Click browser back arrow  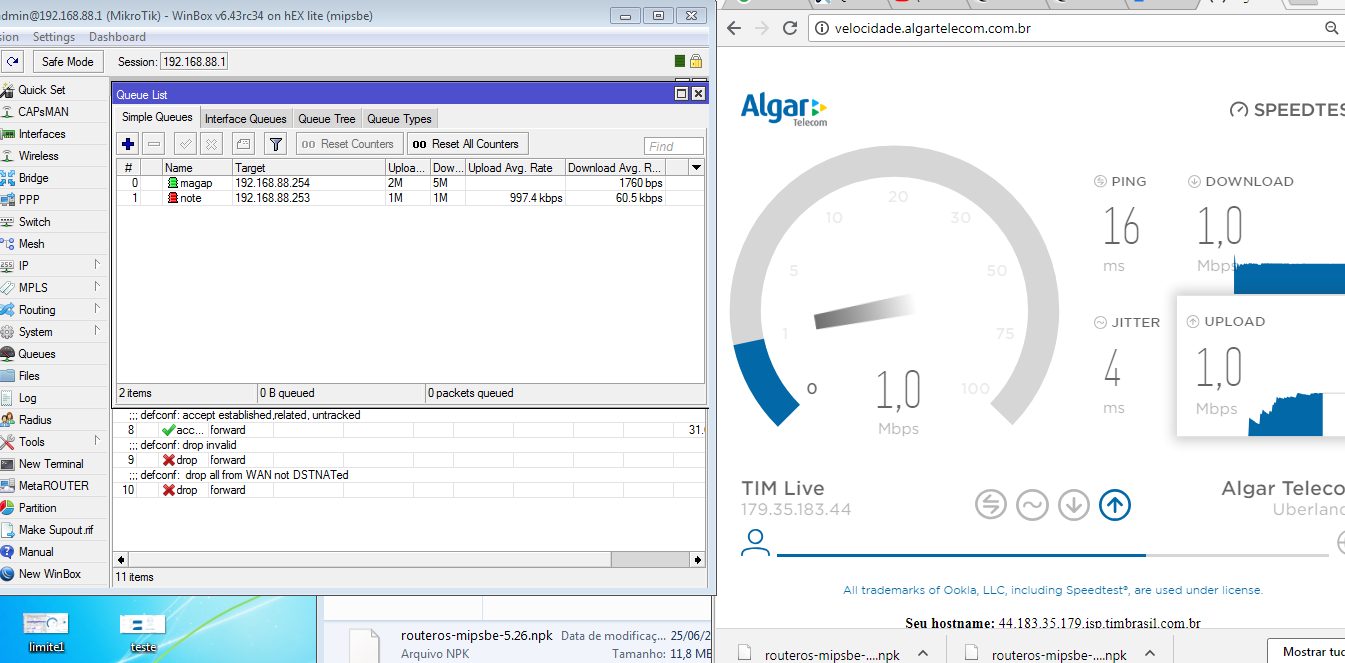point(733,28)
